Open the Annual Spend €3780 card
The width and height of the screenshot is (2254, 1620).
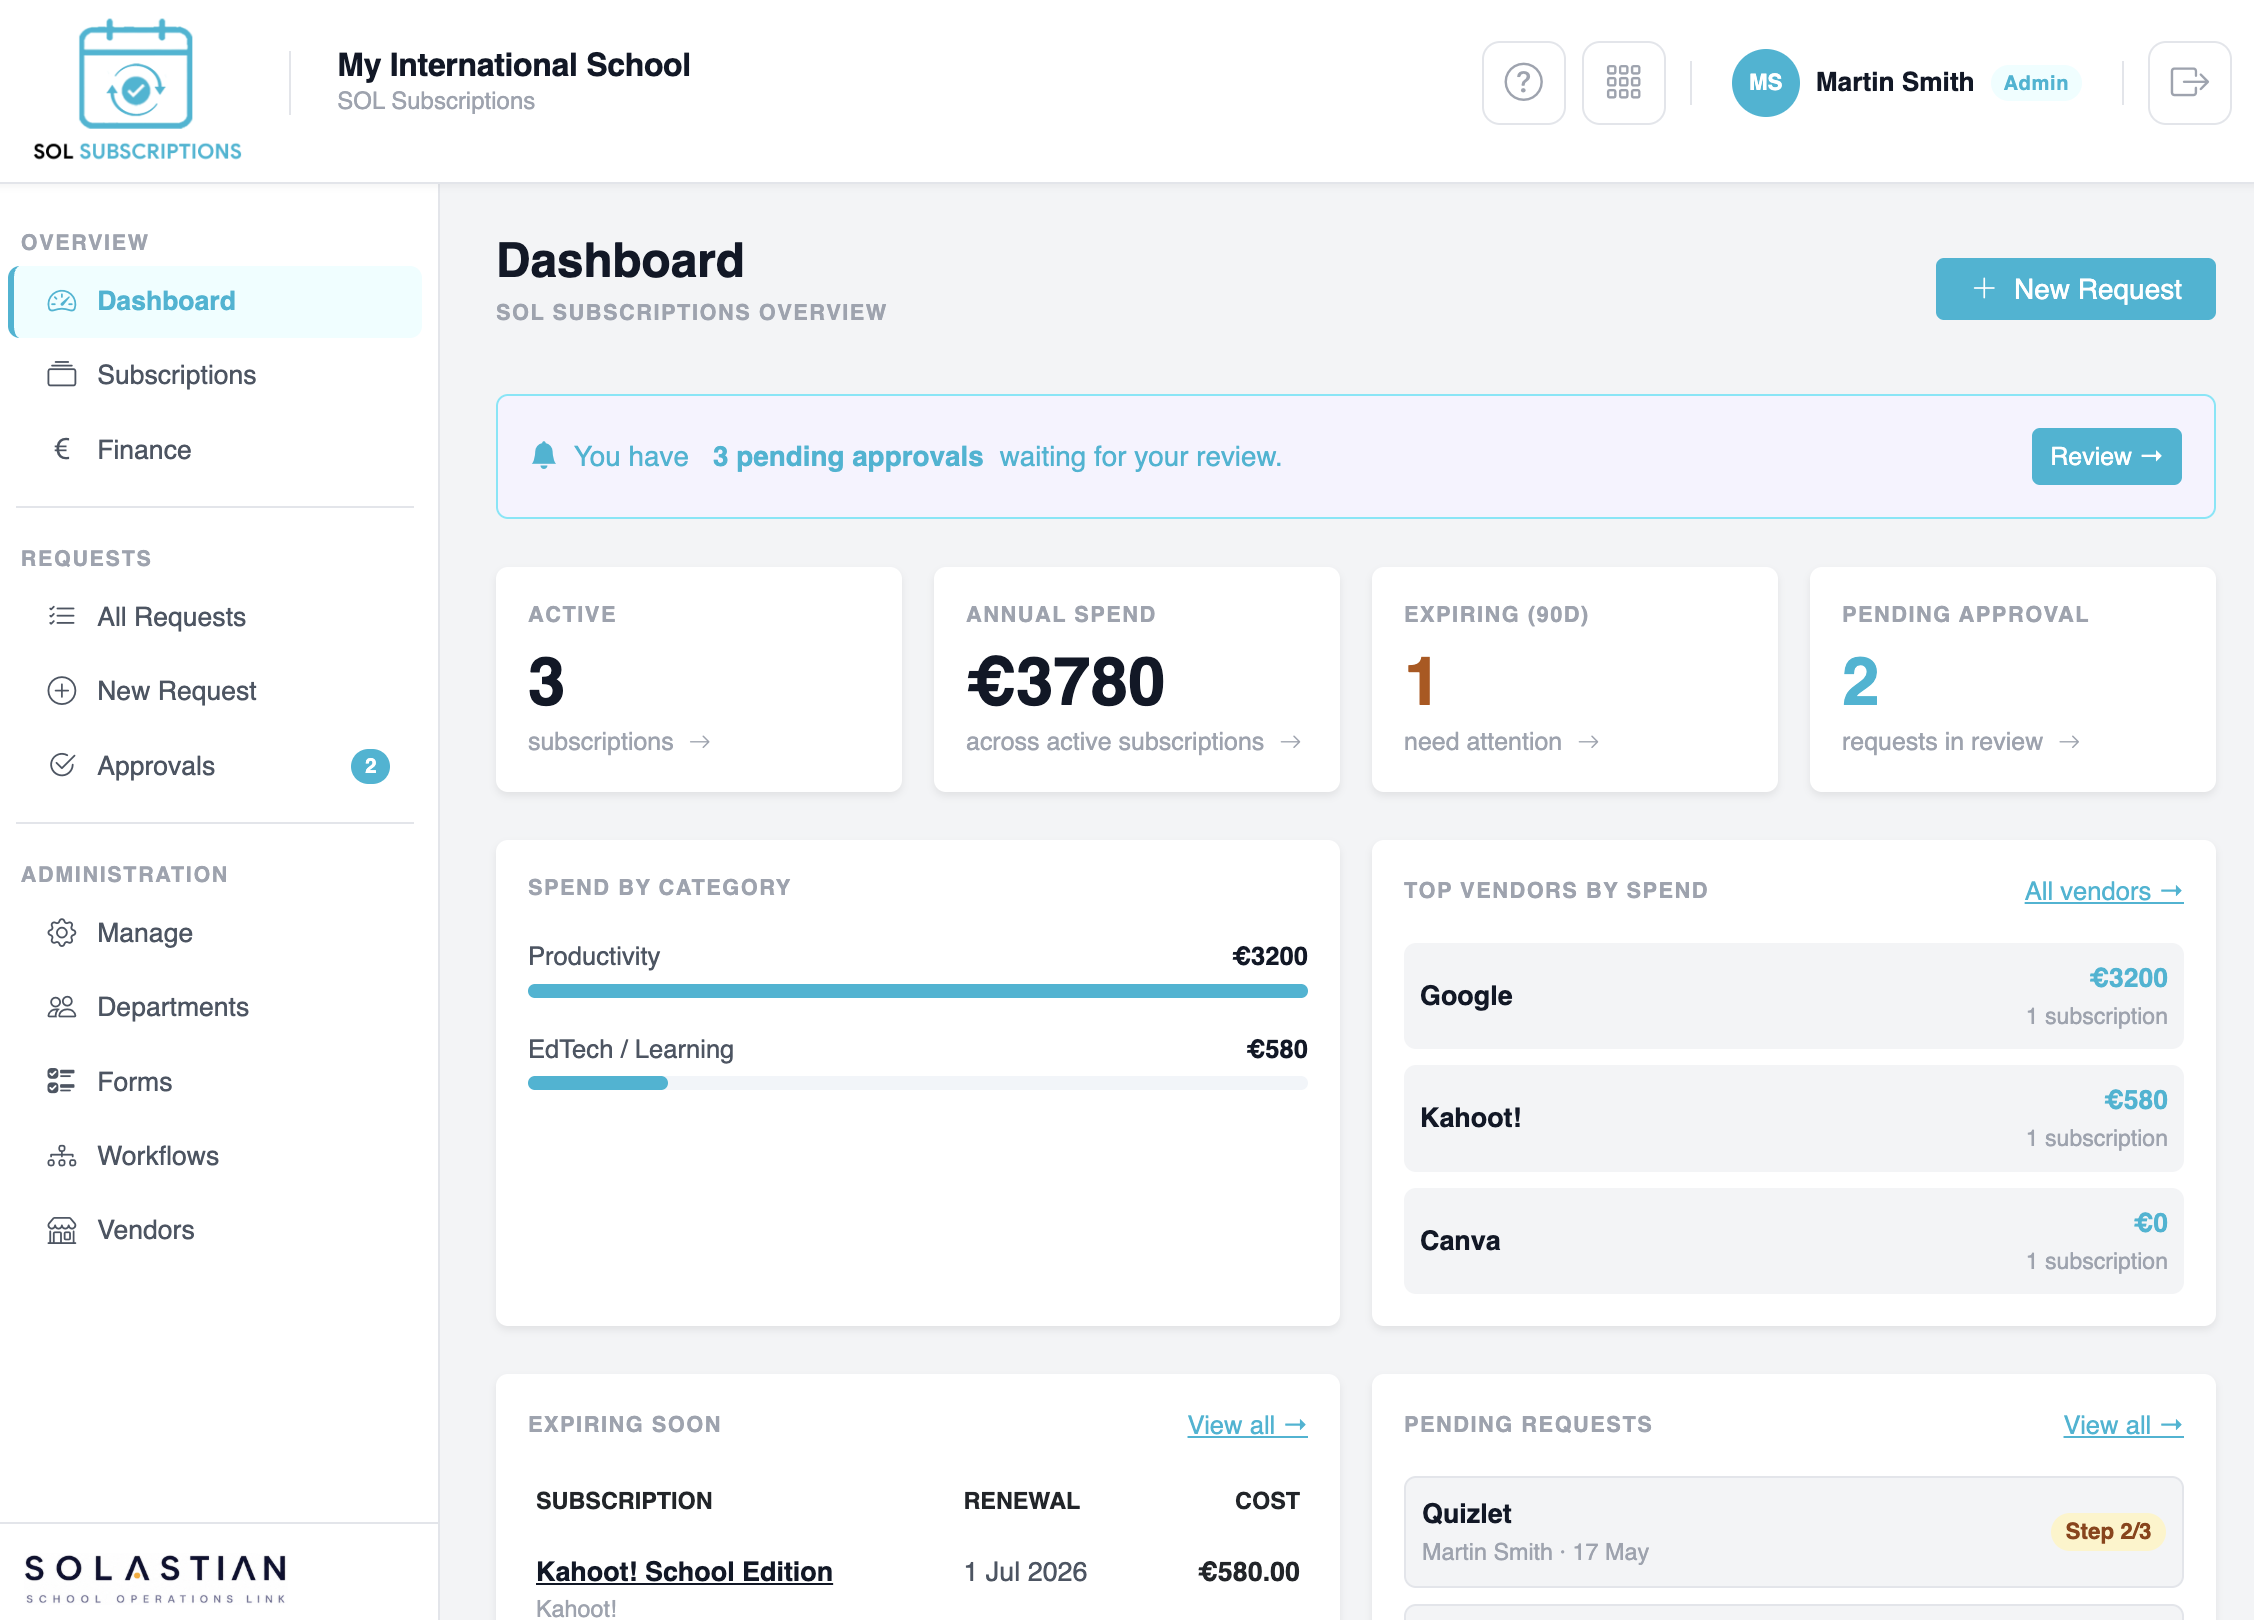click(x=1136, y=680)
